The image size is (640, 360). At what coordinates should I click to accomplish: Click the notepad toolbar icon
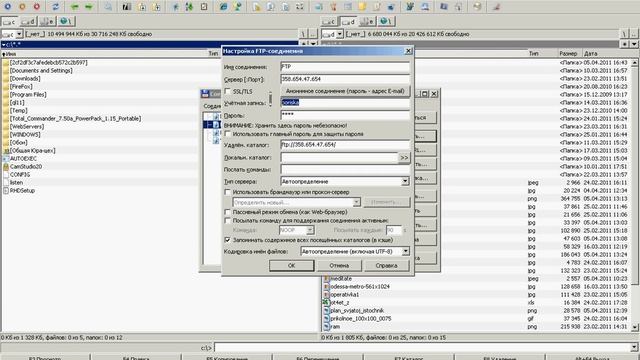click(x=377, y=7)
